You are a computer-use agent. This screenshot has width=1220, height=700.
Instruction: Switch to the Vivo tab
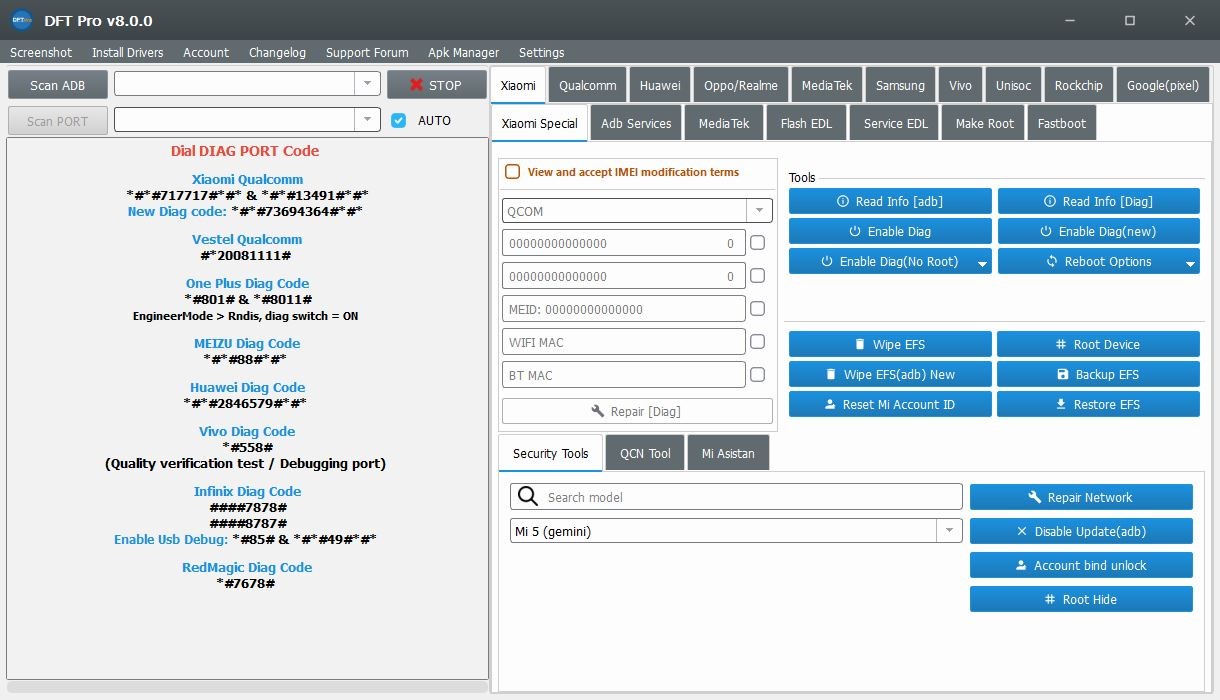click(x=960, y=85)
